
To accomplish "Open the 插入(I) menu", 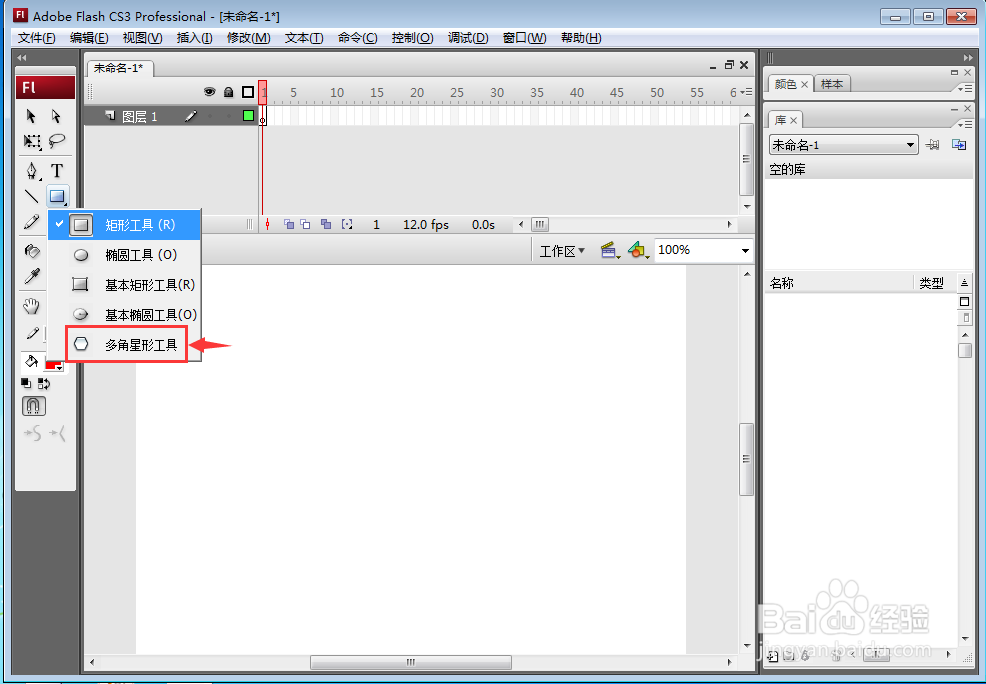I will (x=194, y=38).
